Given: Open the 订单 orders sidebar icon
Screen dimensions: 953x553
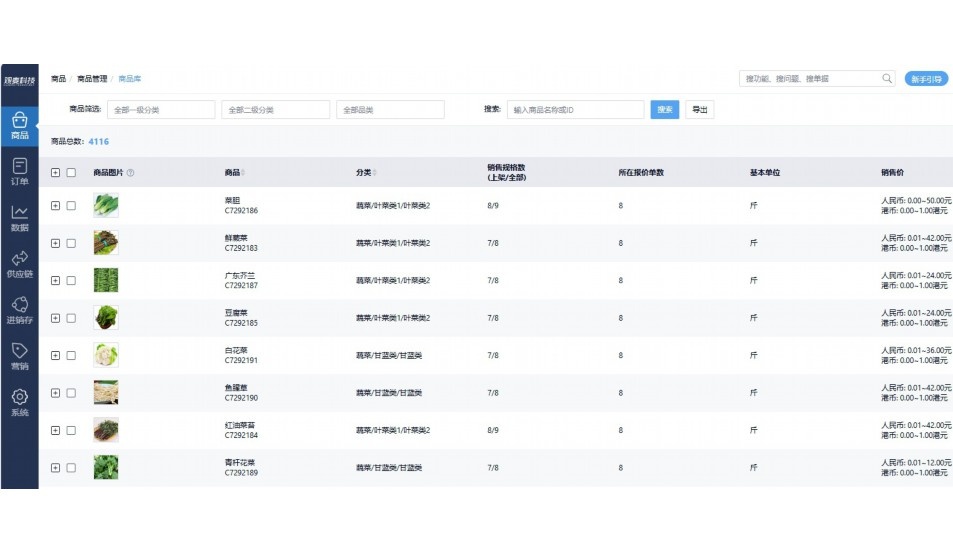Looking at the screenshot, I should point(19,171).
